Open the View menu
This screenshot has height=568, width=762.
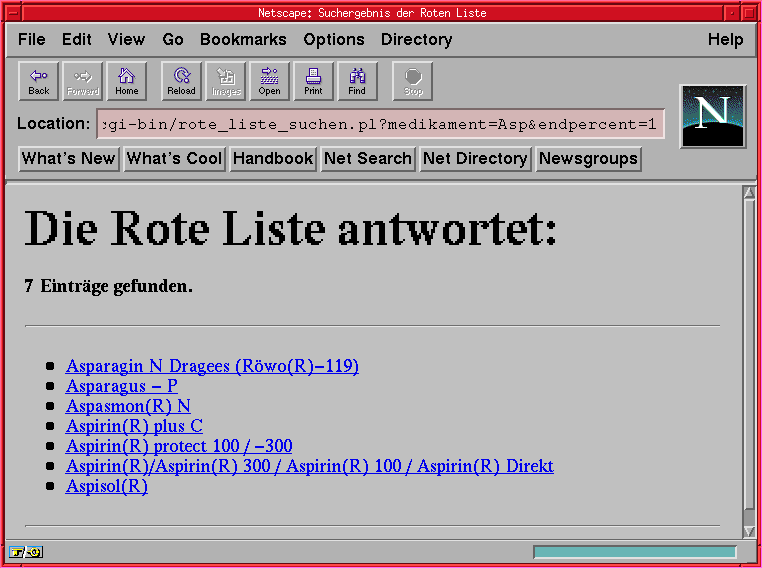pyautogui.click(x=126, y=39)
